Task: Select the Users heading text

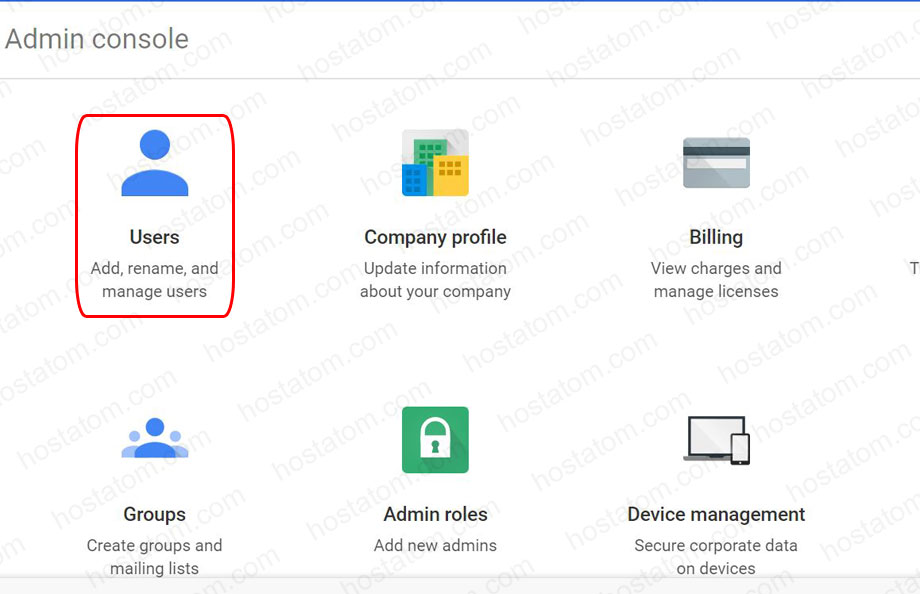Action: point(155,237)
